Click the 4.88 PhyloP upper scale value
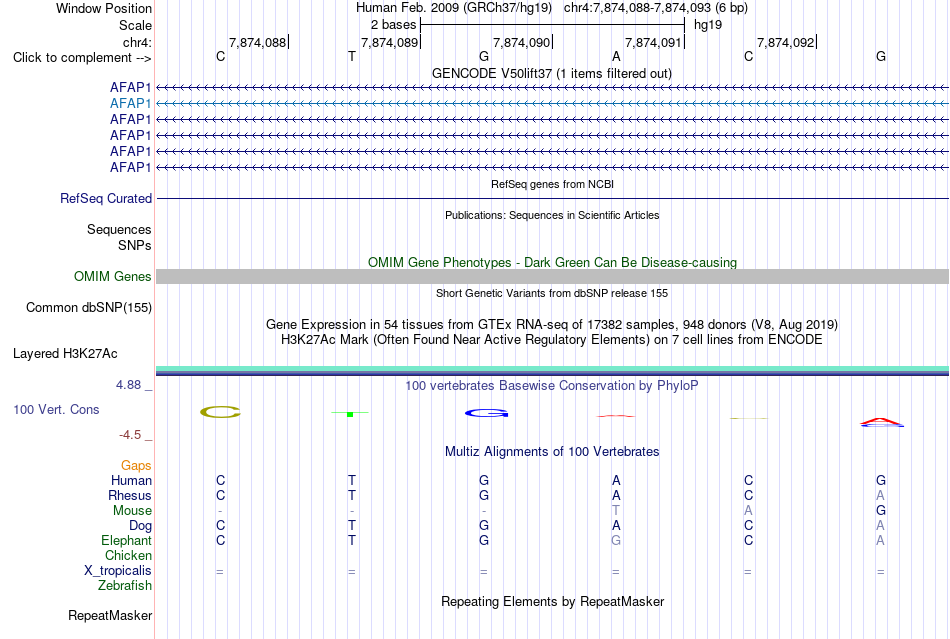This screenshot has height=639, width=950. click(128, 385)
